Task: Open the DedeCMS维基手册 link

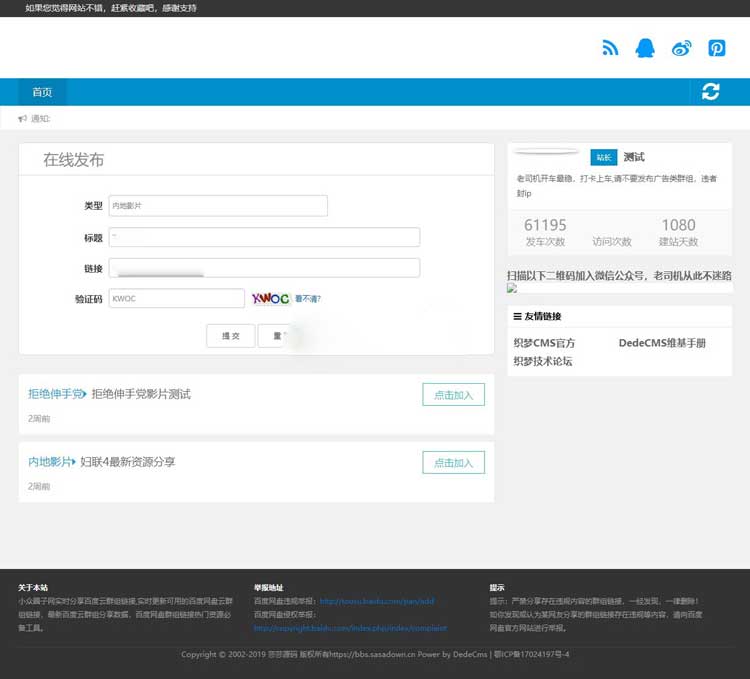Action: coord(662,343)
